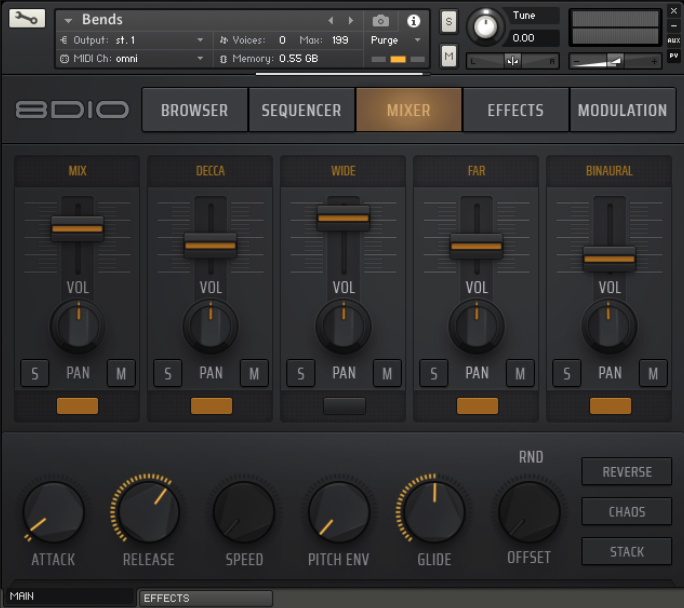Go to next instrument arrow
Image resolution: width=684 pixels, height=608 pixels.
click(351, 20)
